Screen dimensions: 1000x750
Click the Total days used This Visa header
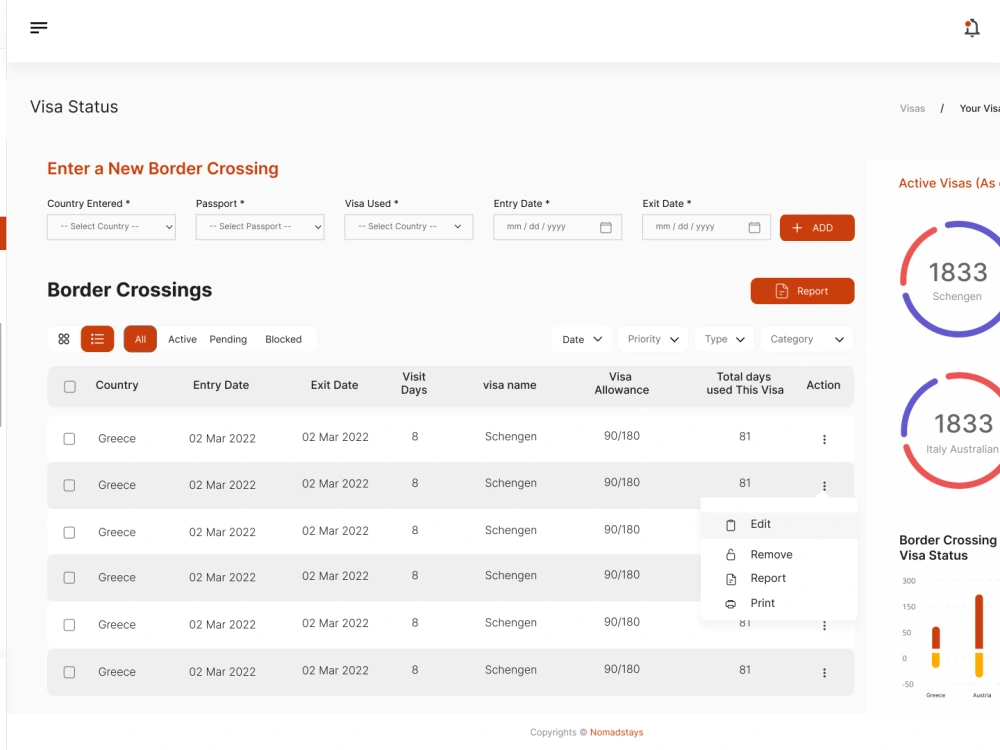744,383
